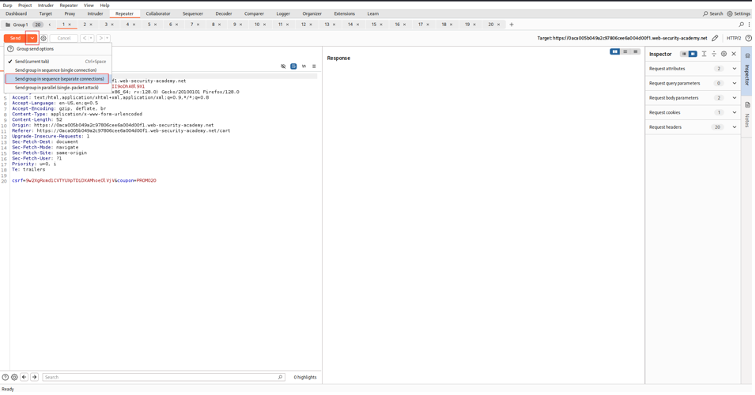Viewport: 755px width, 395px height.
Task: Toggle the highlighted blue request editor button
Action: (x=293, y=66)
